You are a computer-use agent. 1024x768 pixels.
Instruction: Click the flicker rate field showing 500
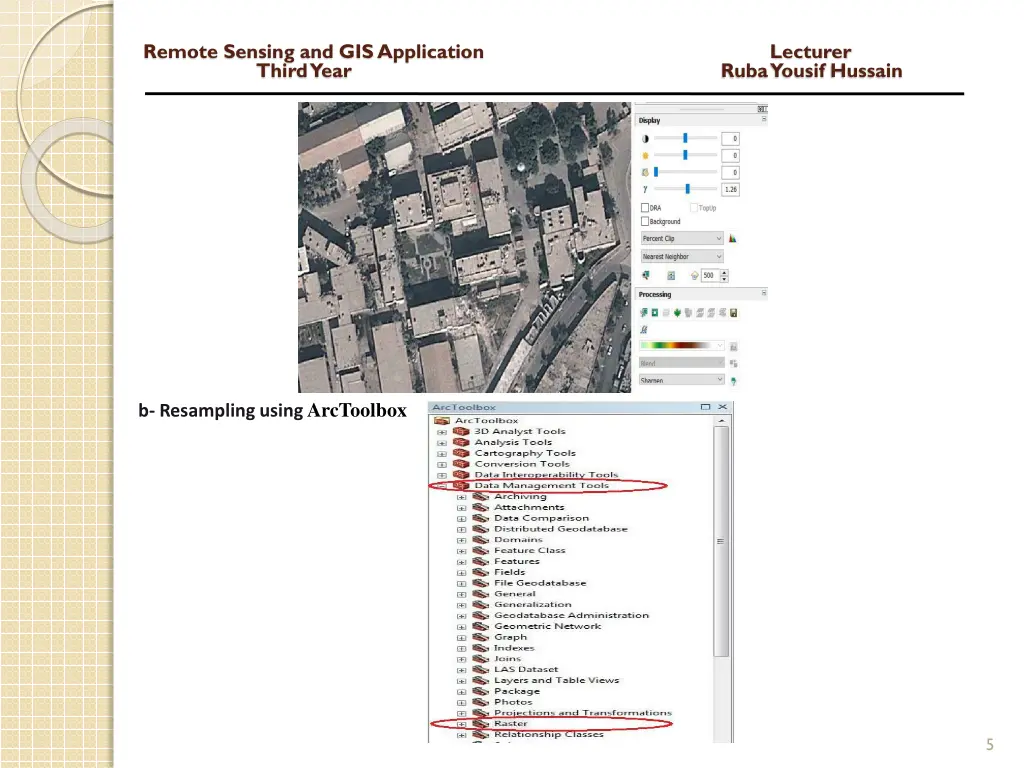pos(710,276)
